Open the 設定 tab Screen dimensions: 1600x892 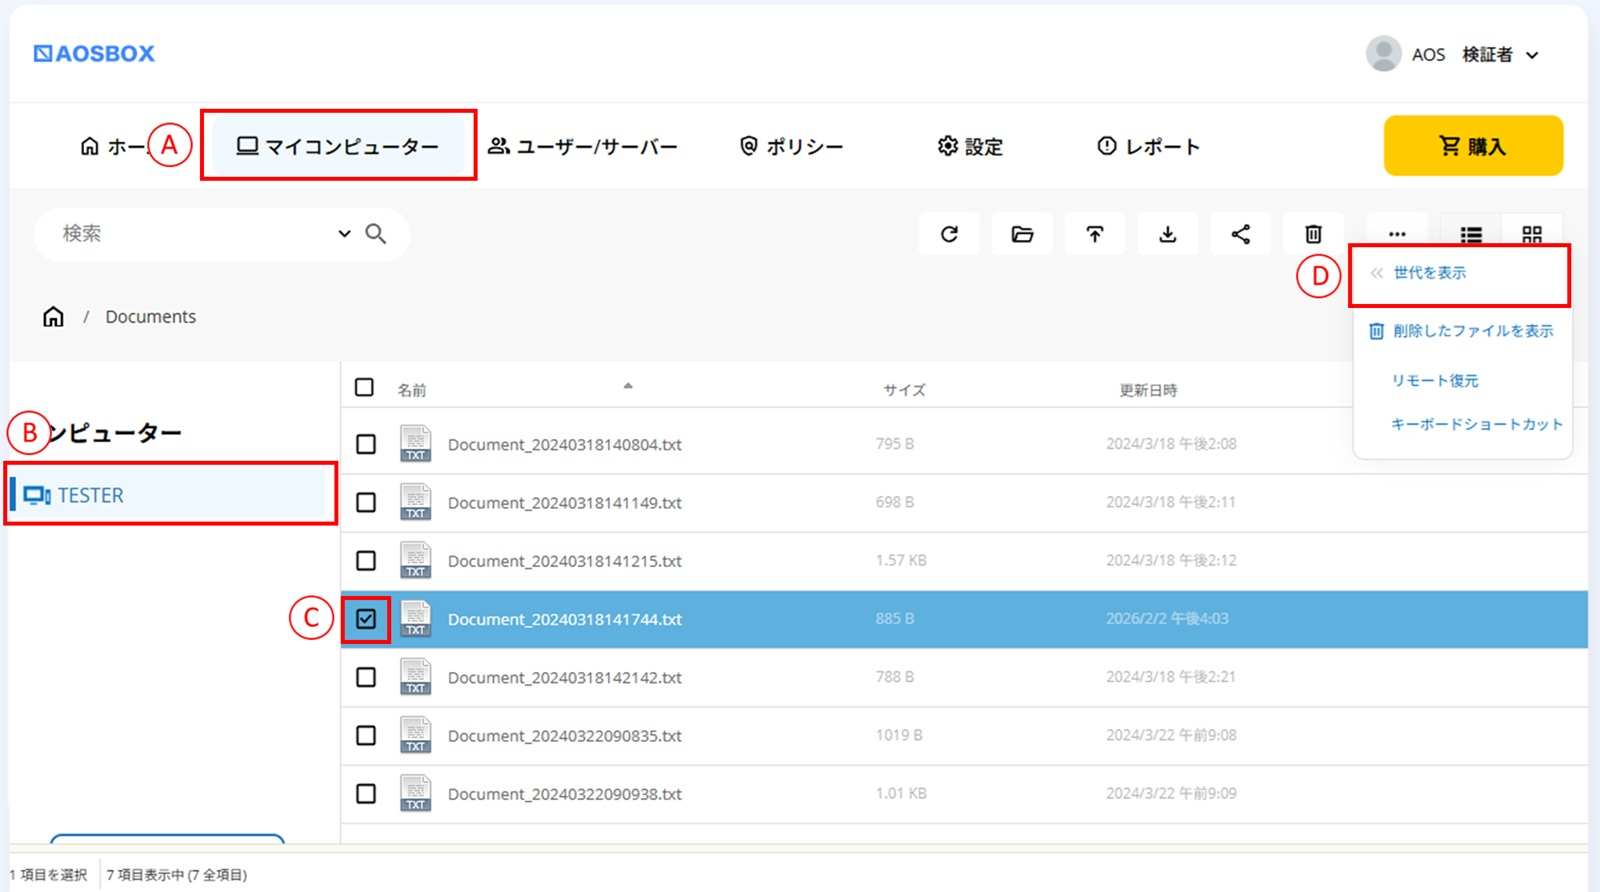970,146
